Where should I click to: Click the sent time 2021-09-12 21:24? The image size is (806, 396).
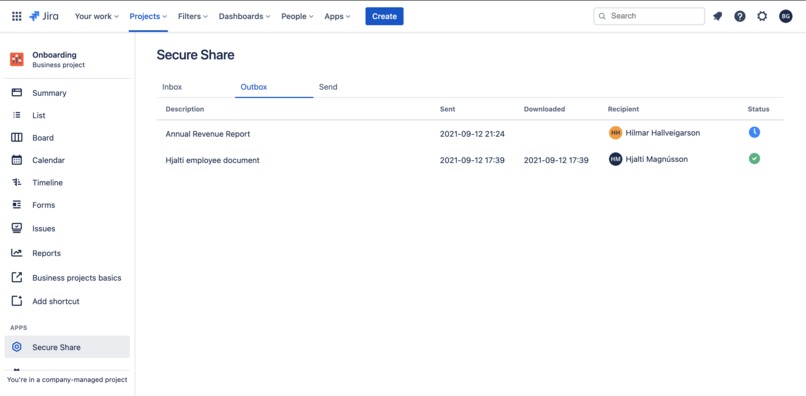click(x=472, y=134)
